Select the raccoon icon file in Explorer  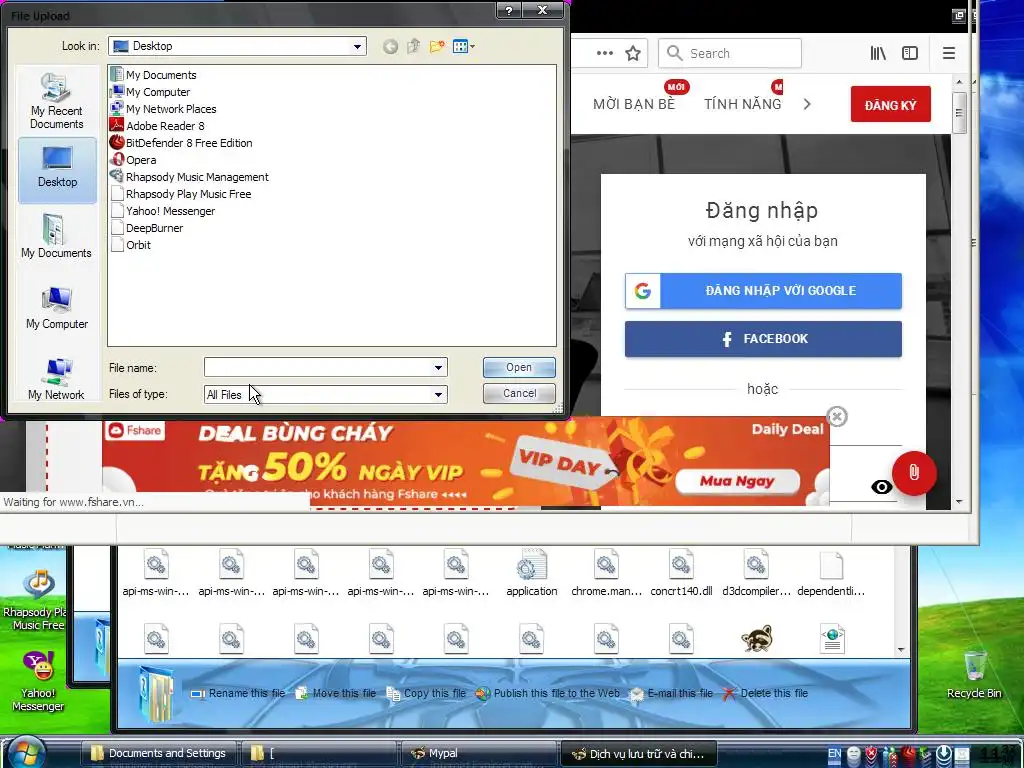pyautogui.click(x=757, y=638)
